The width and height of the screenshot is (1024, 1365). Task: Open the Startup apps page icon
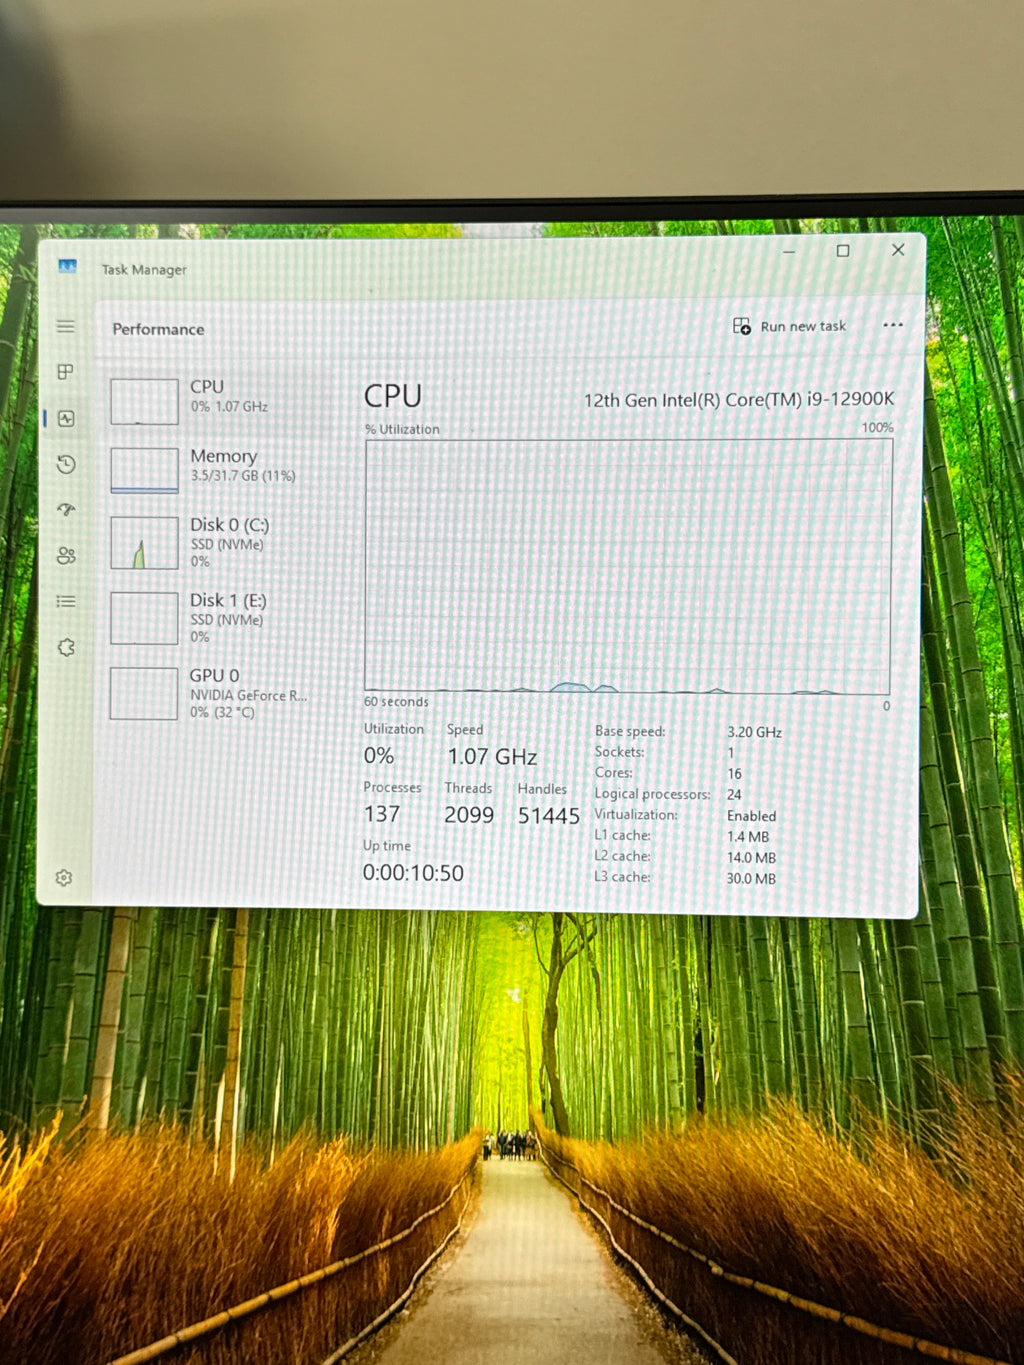pyautogui.click(x=66, y=510)
